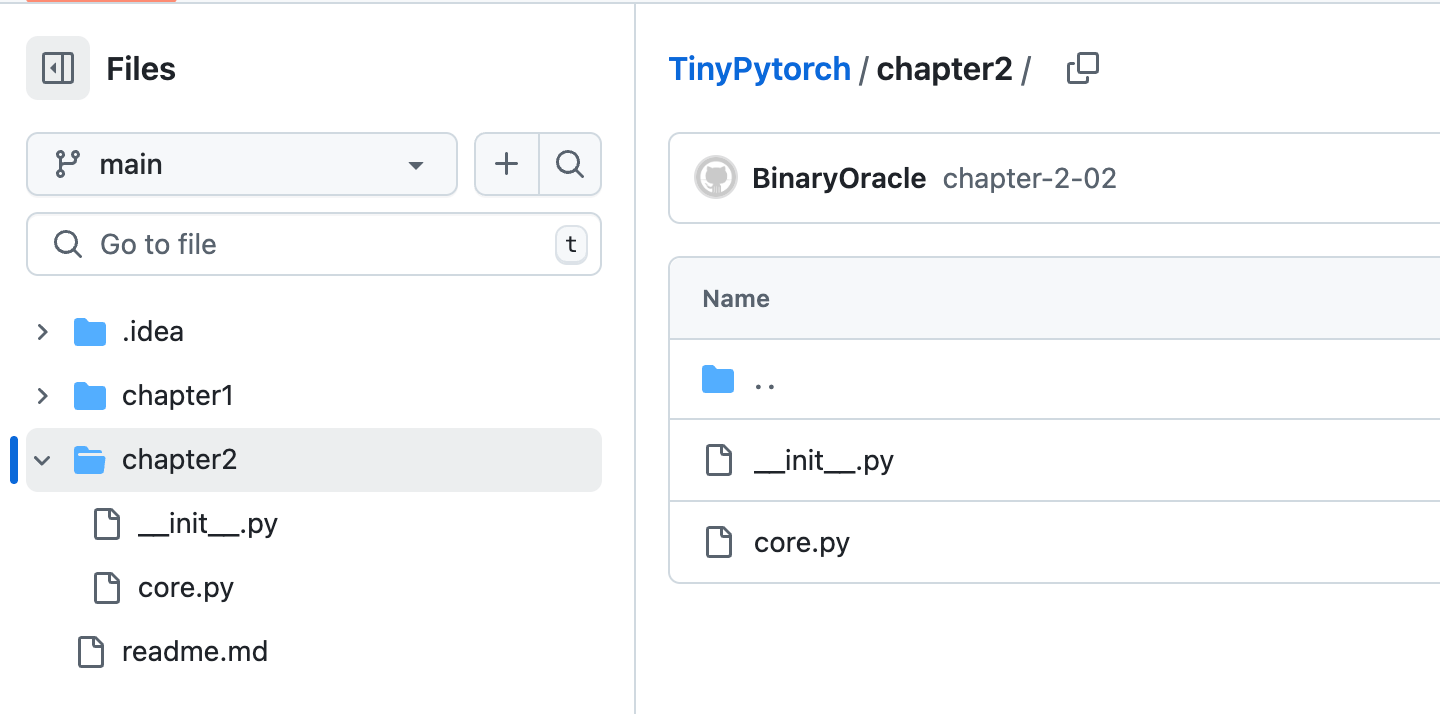Open the BinaryOracle user avatar
Screen dimensions: 1440x714
click(x=715, y=179)
